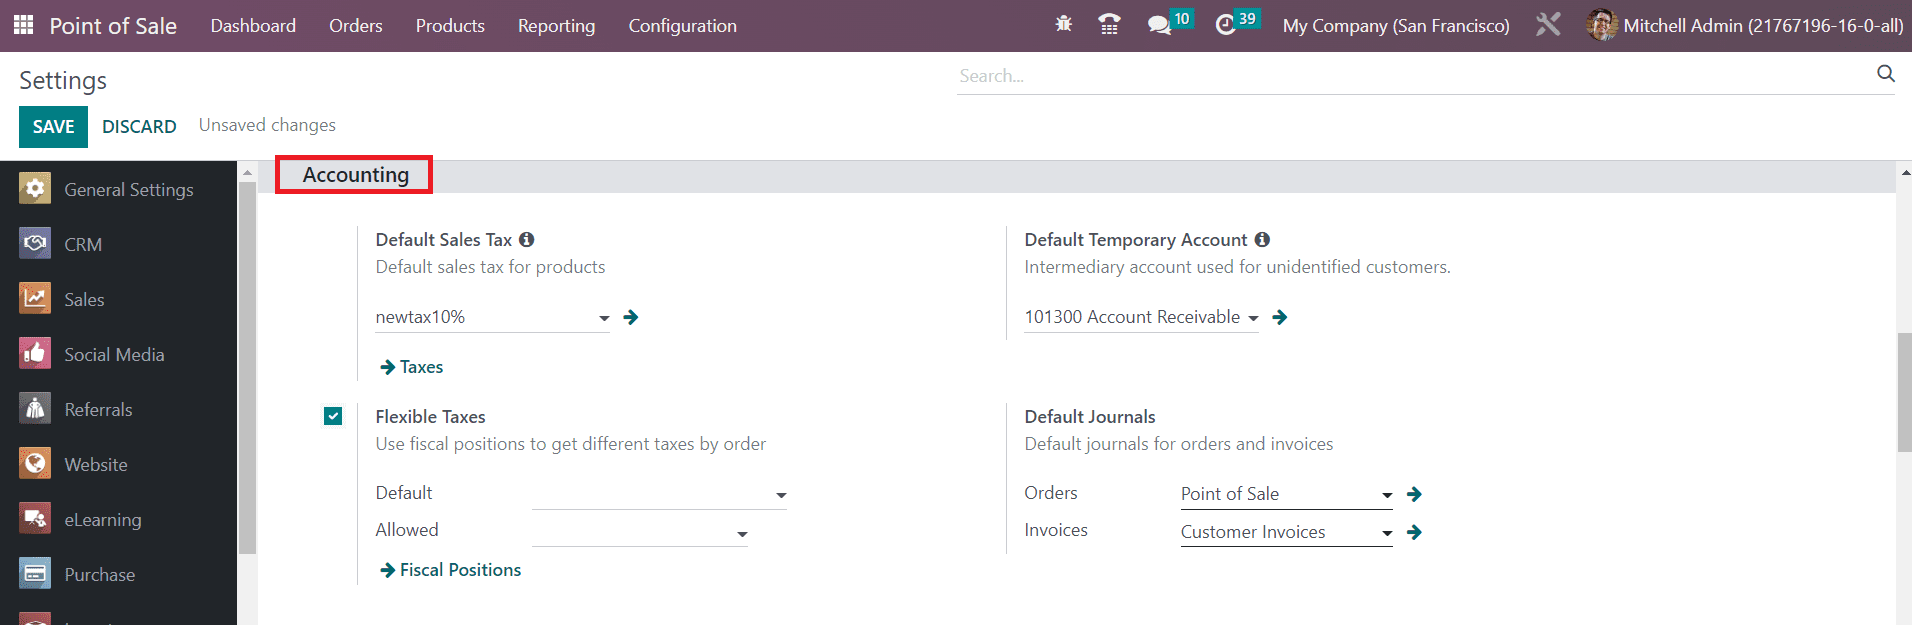Click the Sales chart icon
Viewport: 1912px width, 625px height.
(x=35, y=298)
